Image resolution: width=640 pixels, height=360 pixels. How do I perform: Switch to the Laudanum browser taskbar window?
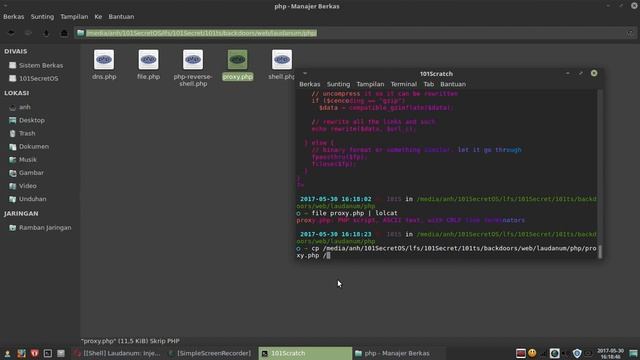[118, 353]
